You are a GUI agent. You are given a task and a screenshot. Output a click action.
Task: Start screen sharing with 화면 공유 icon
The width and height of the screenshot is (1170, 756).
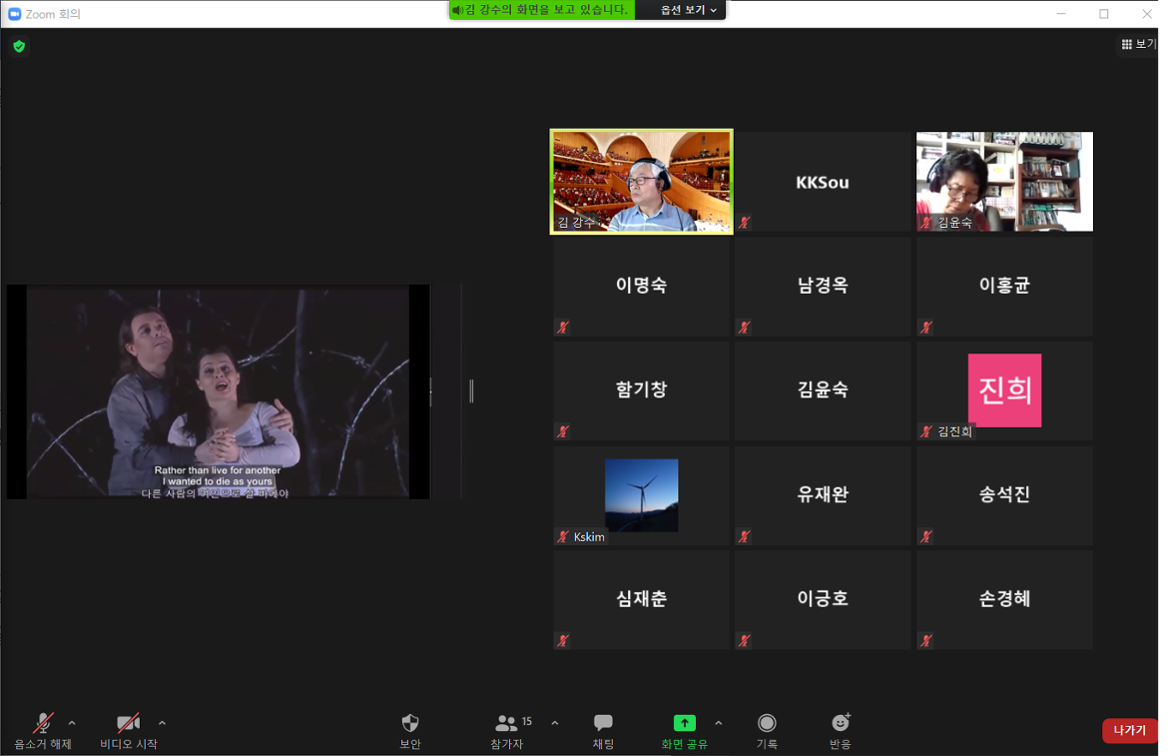point(684,722)
